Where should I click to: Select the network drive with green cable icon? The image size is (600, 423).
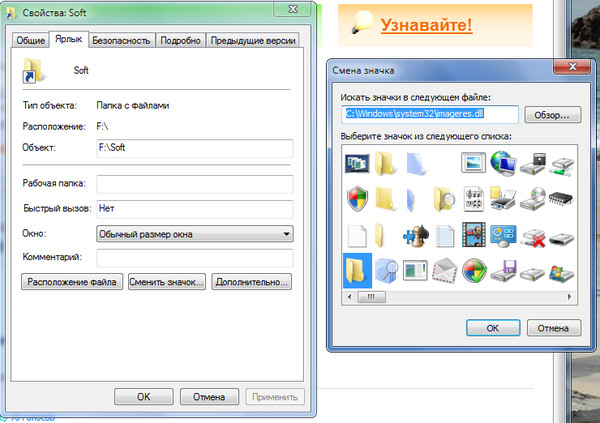pos(561,167)
